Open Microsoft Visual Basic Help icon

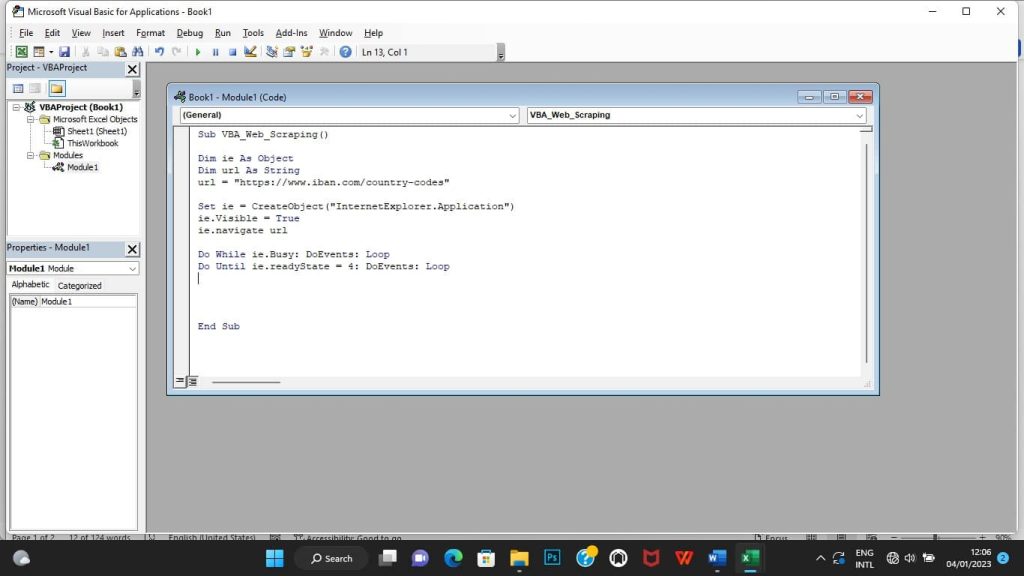345,52
